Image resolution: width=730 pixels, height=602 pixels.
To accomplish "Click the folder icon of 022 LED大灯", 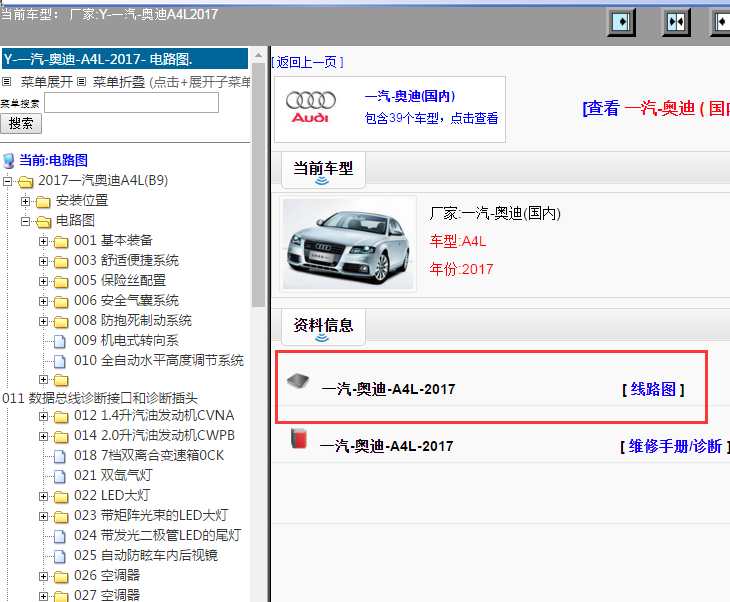I will [x=61, y=497].
